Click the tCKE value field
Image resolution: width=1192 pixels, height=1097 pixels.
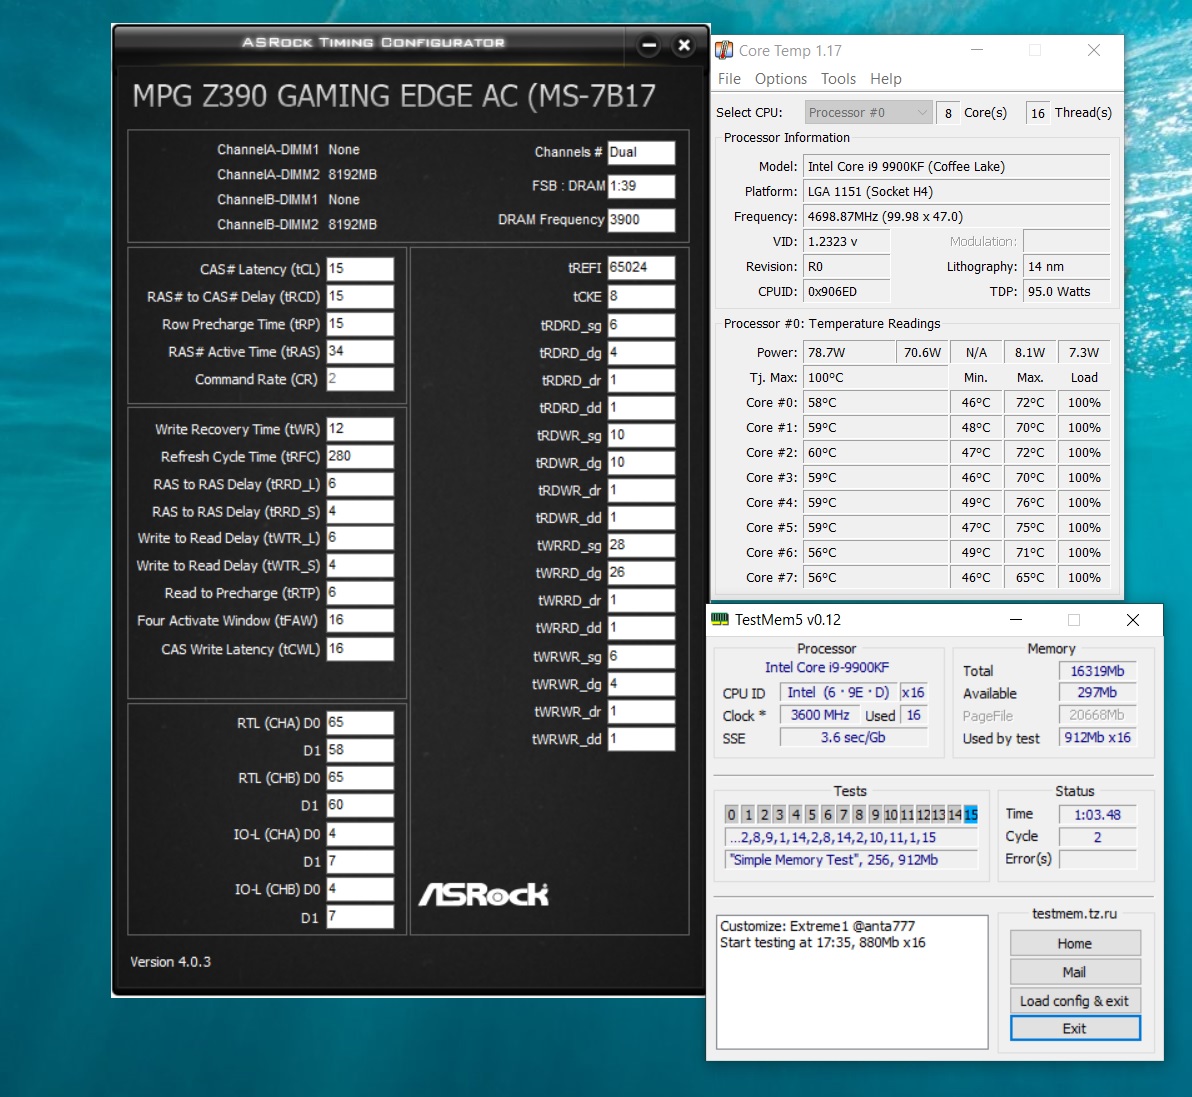[641, 296]
